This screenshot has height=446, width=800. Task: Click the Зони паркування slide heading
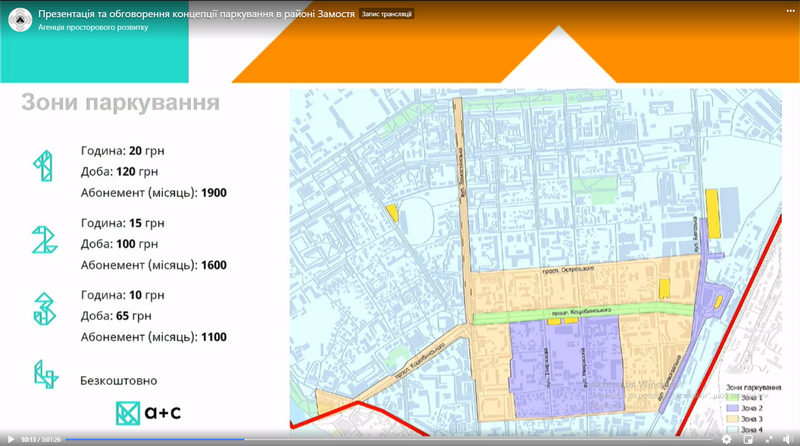click(120, 103)
